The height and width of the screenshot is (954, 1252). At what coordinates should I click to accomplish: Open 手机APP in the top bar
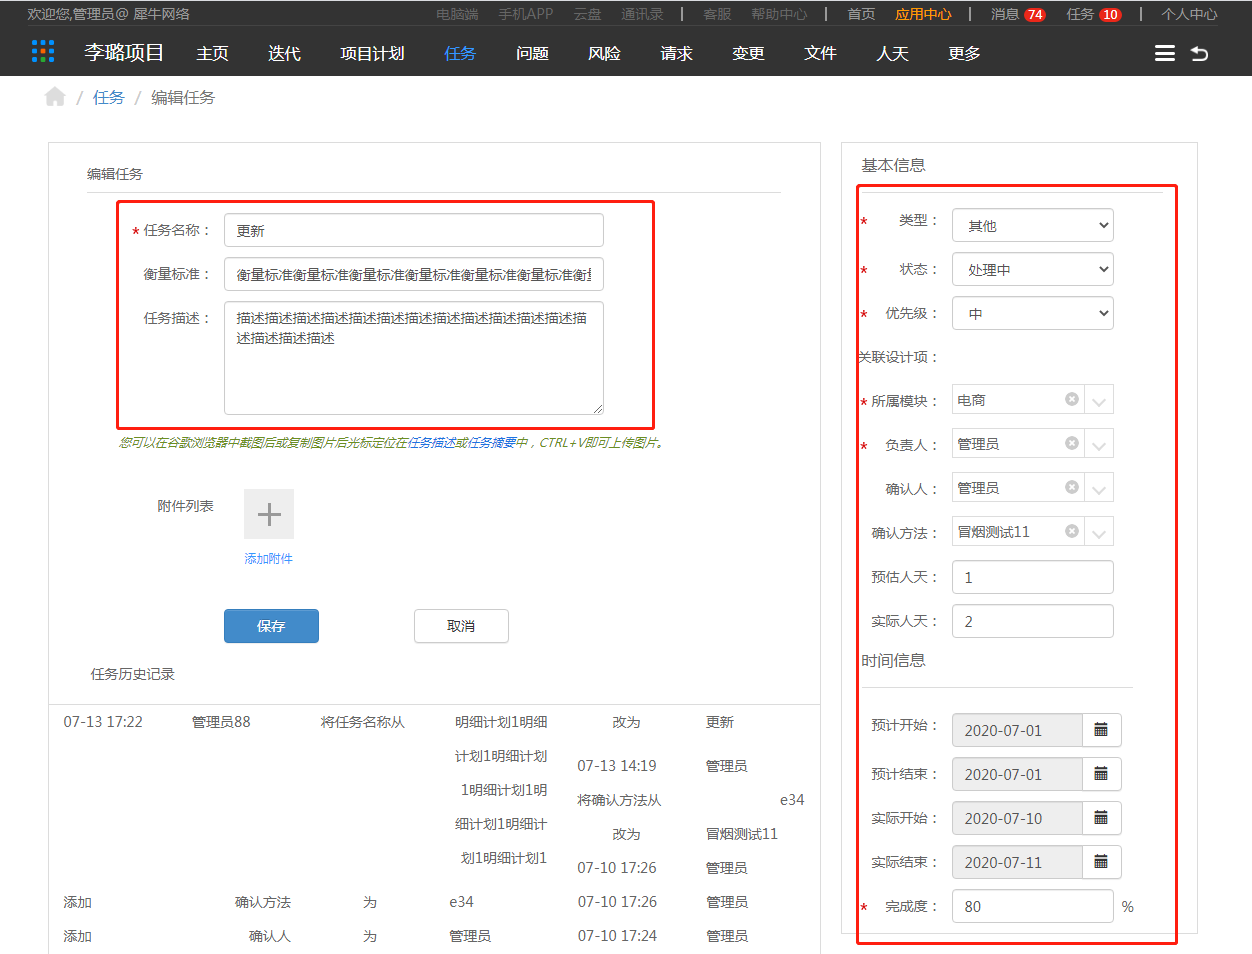coord(526,14)
